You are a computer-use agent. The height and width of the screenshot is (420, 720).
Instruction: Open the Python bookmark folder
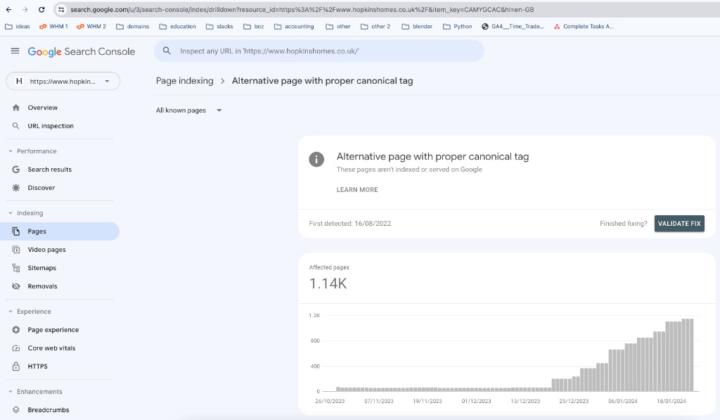(457, 27)
